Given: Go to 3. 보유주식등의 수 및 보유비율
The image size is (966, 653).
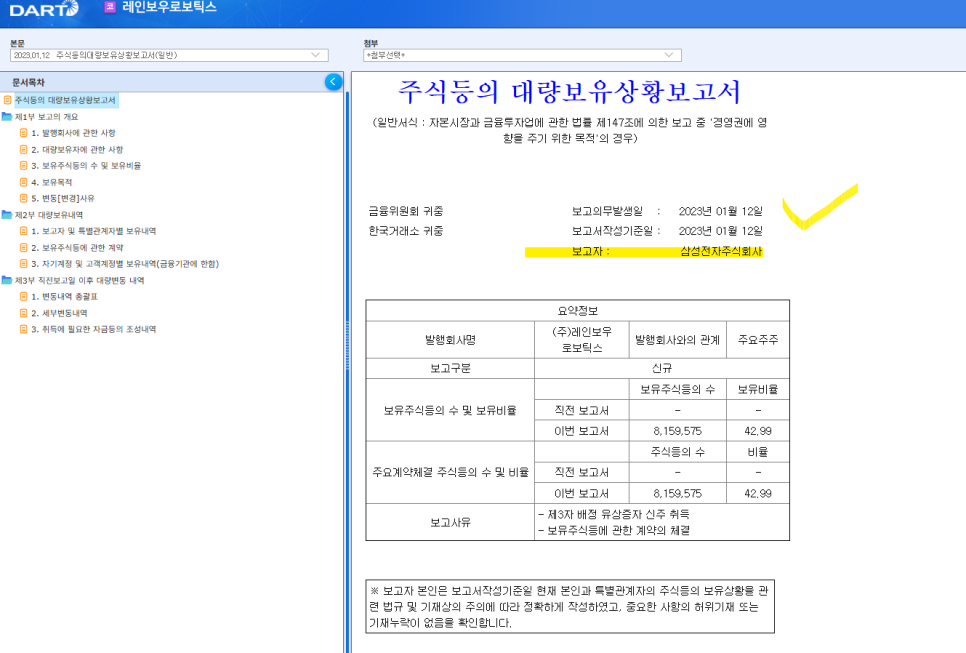Looking at the screenshot, I should click(x=85, y=166).
